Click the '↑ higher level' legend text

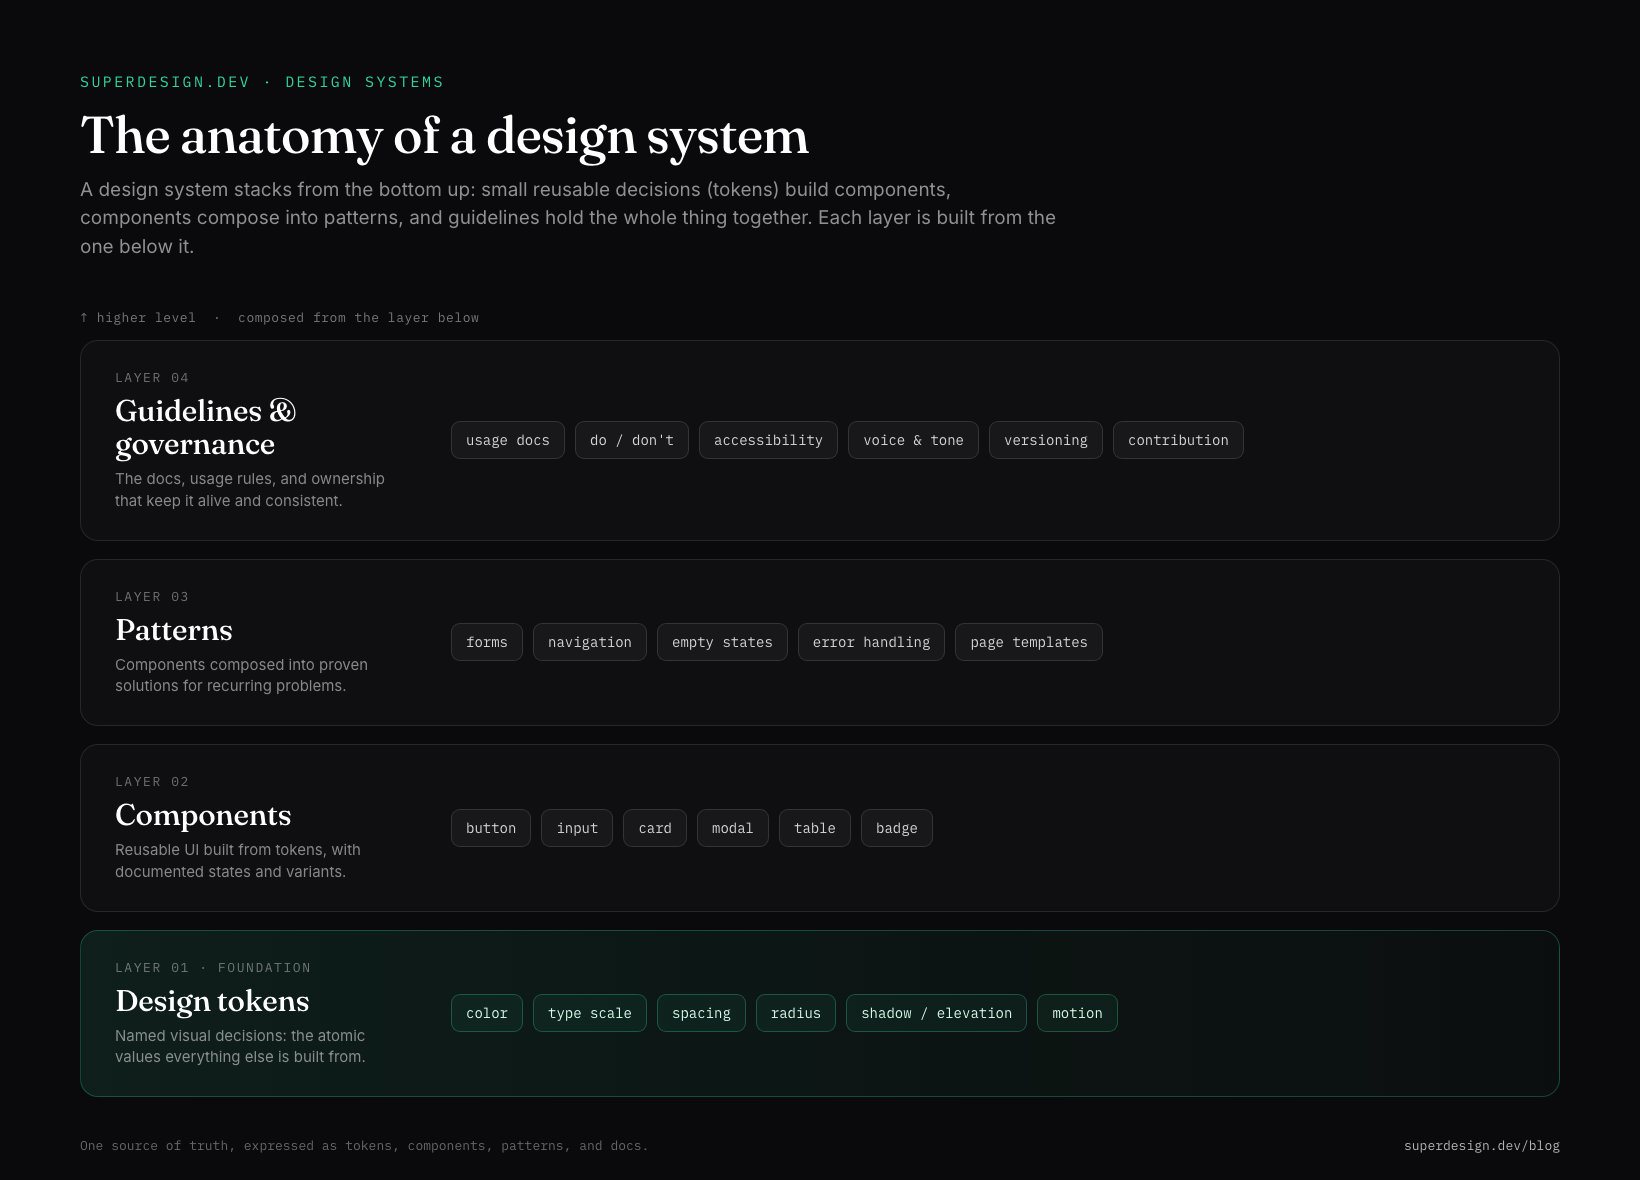pyautogui.click(x=138, y=318)
